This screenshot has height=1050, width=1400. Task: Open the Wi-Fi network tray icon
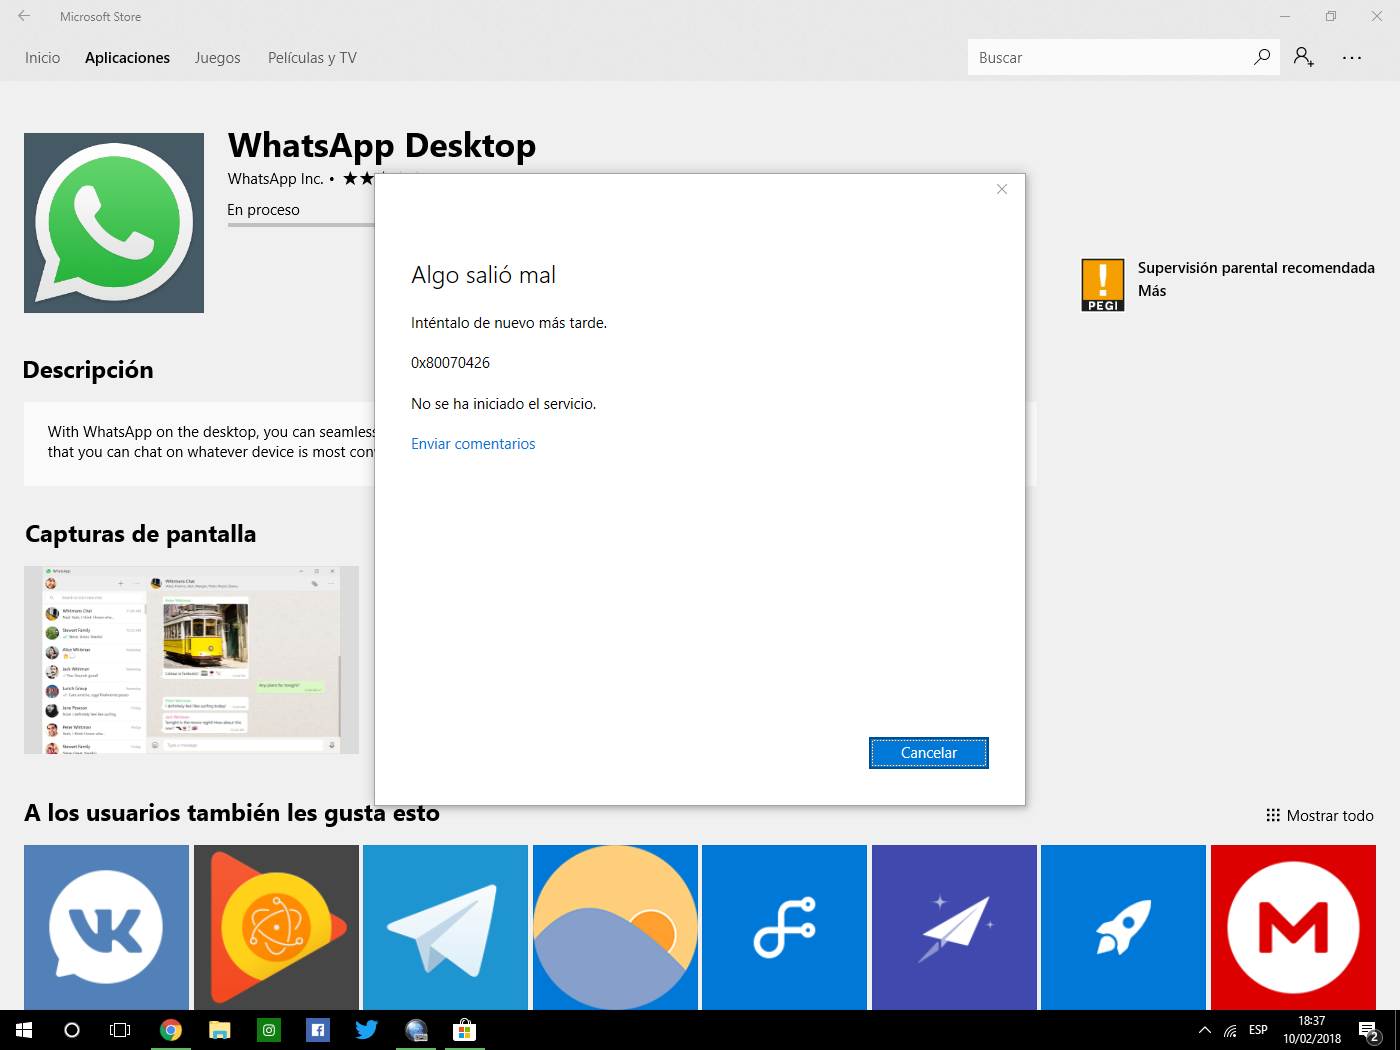pos(1231,1030)
